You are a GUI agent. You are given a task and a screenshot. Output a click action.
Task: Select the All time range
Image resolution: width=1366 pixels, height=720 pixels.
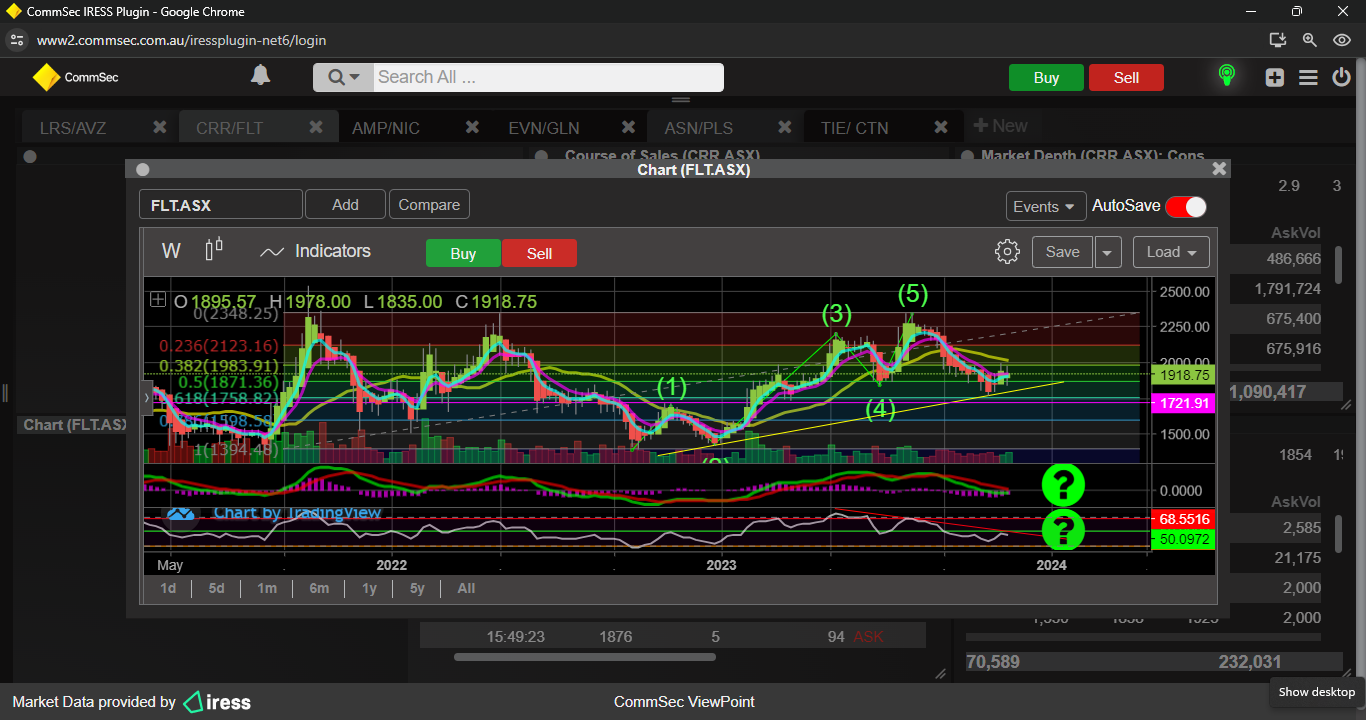[466, 588]
